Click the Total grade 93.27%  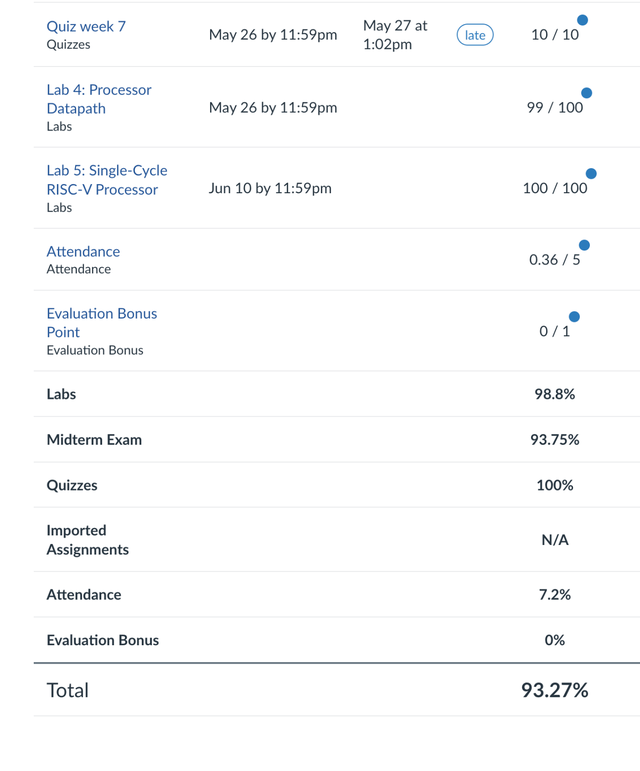coord(554,690)
